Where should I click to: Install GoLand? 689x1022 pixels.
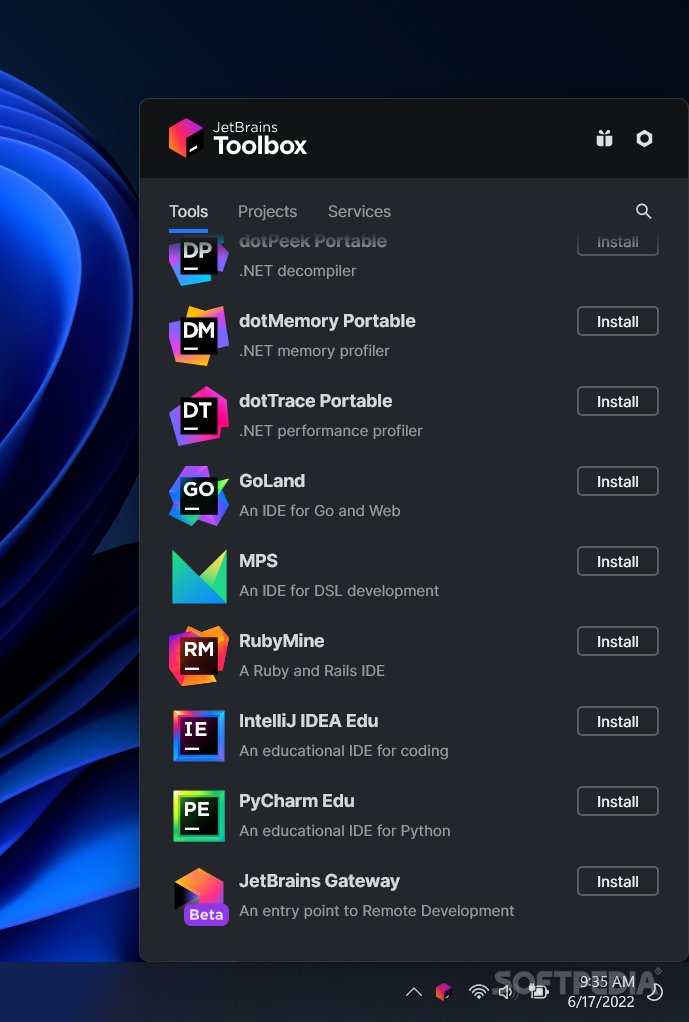617,482
